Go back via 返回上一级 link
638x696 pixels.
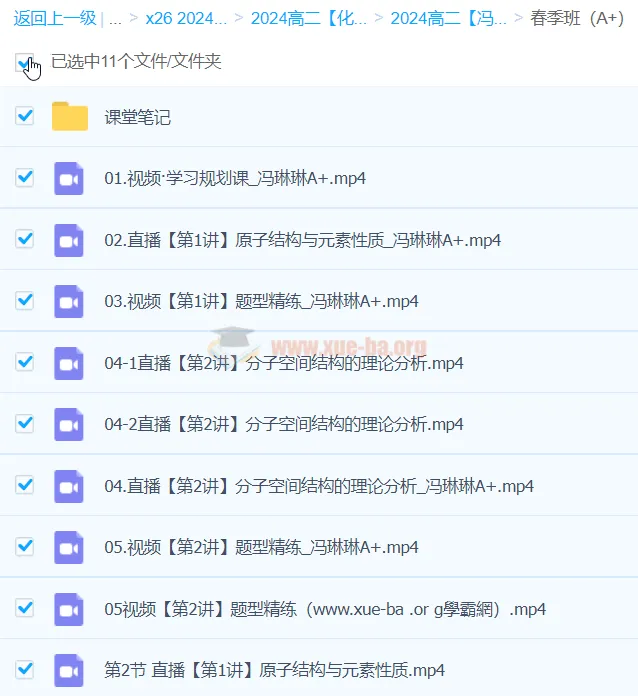(x=55, y=18)
